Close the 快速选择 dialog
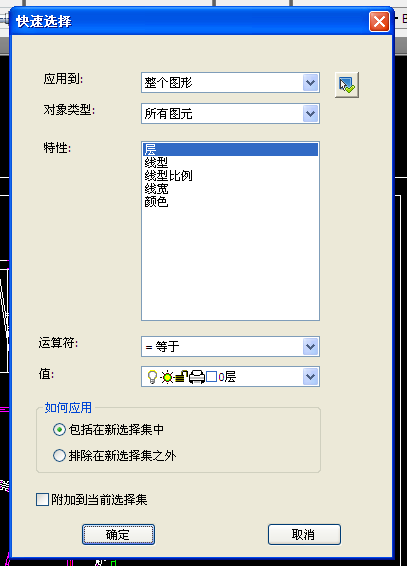Image resolution: width=407 pixels, height=566 pixels. click(x=379, y=22)
